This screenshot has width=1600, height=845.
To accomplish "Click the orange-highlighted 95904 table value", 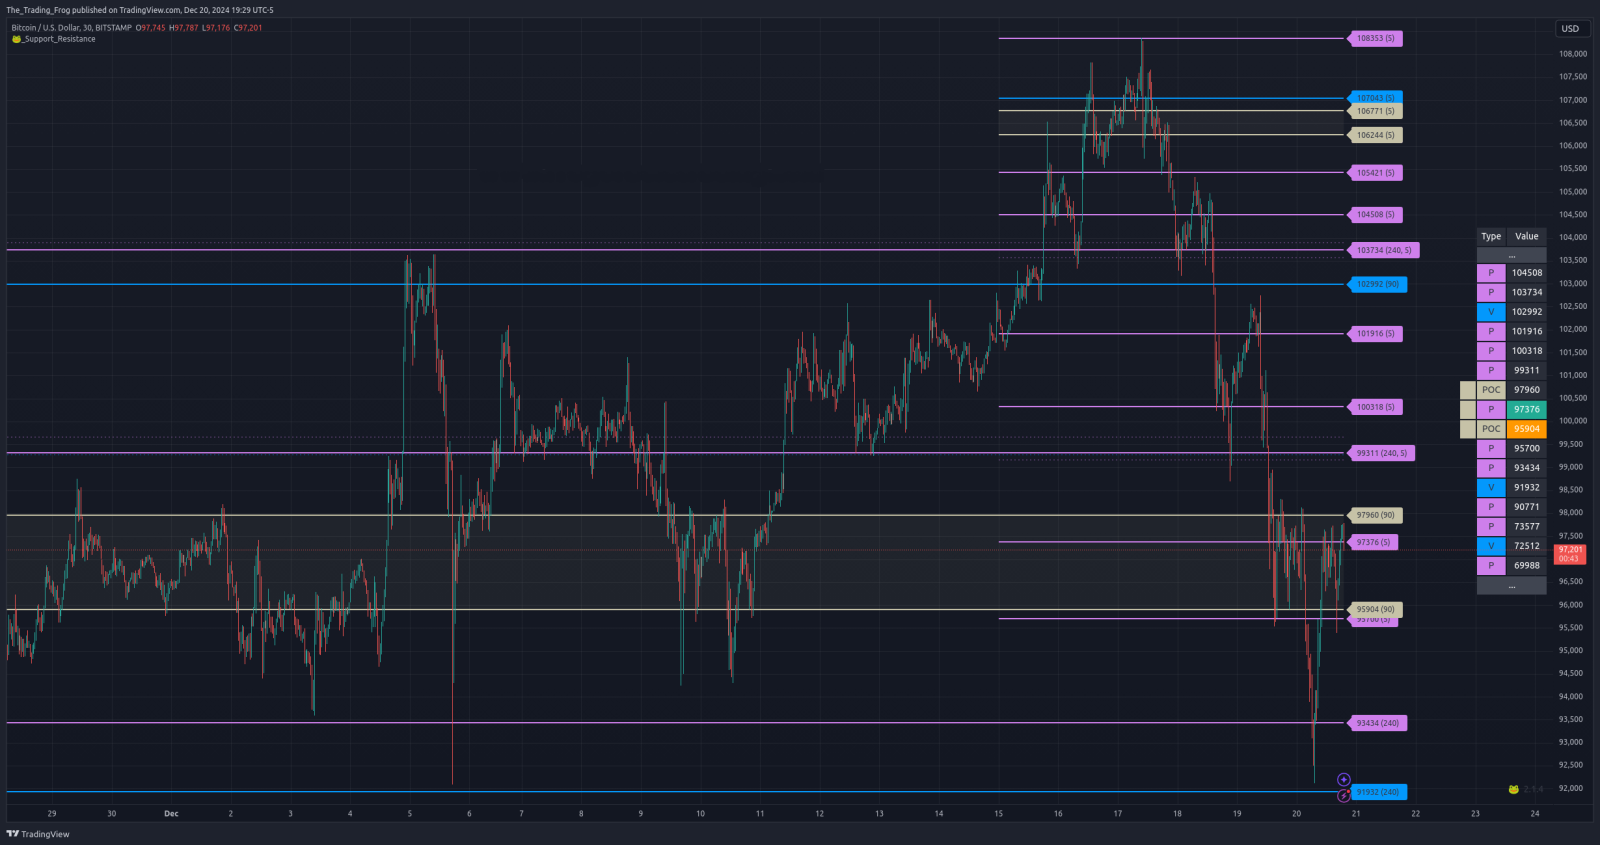I will [x=1527, y=429].
